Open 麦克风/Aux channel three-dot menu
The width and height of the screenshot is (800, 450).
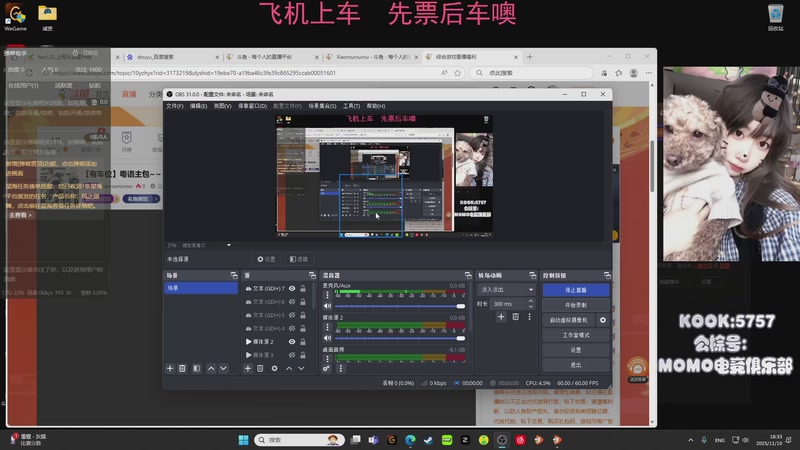[x=328, y=294]
